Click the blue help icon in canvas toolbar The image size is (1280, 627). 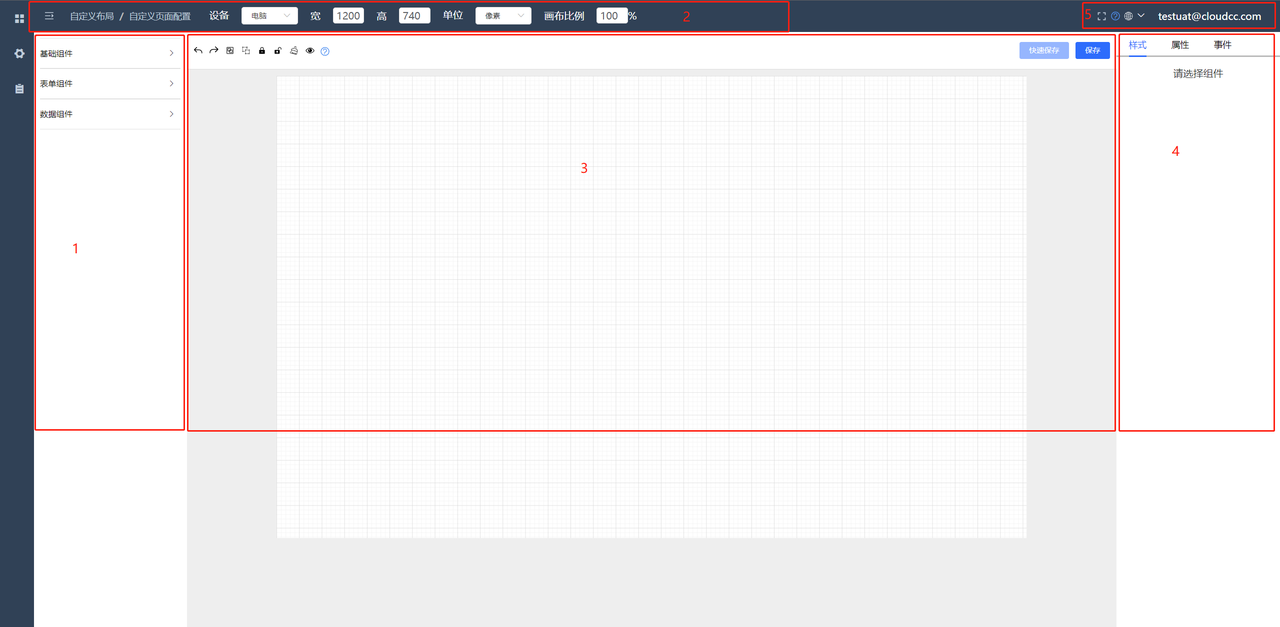(325, 50)
